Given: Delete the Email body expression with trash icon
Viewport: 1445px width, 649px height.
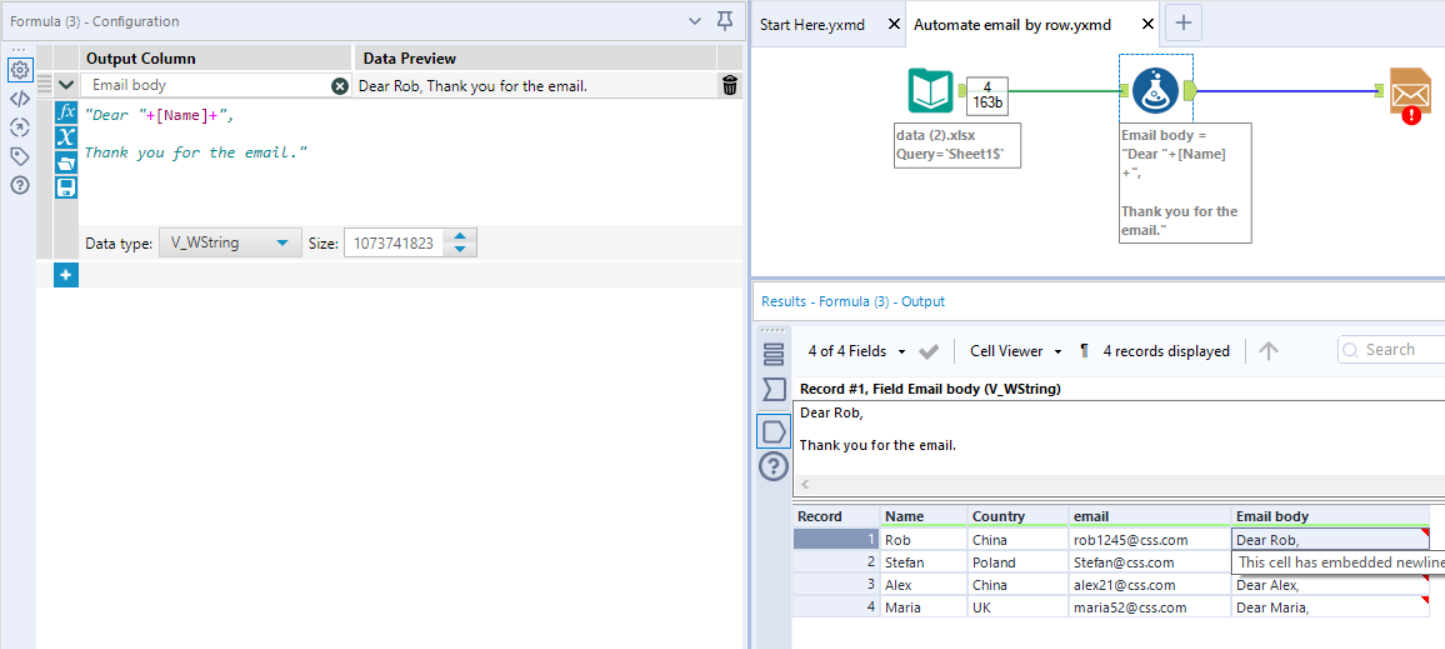Looking at the screenshot, I should coord(730,85).
